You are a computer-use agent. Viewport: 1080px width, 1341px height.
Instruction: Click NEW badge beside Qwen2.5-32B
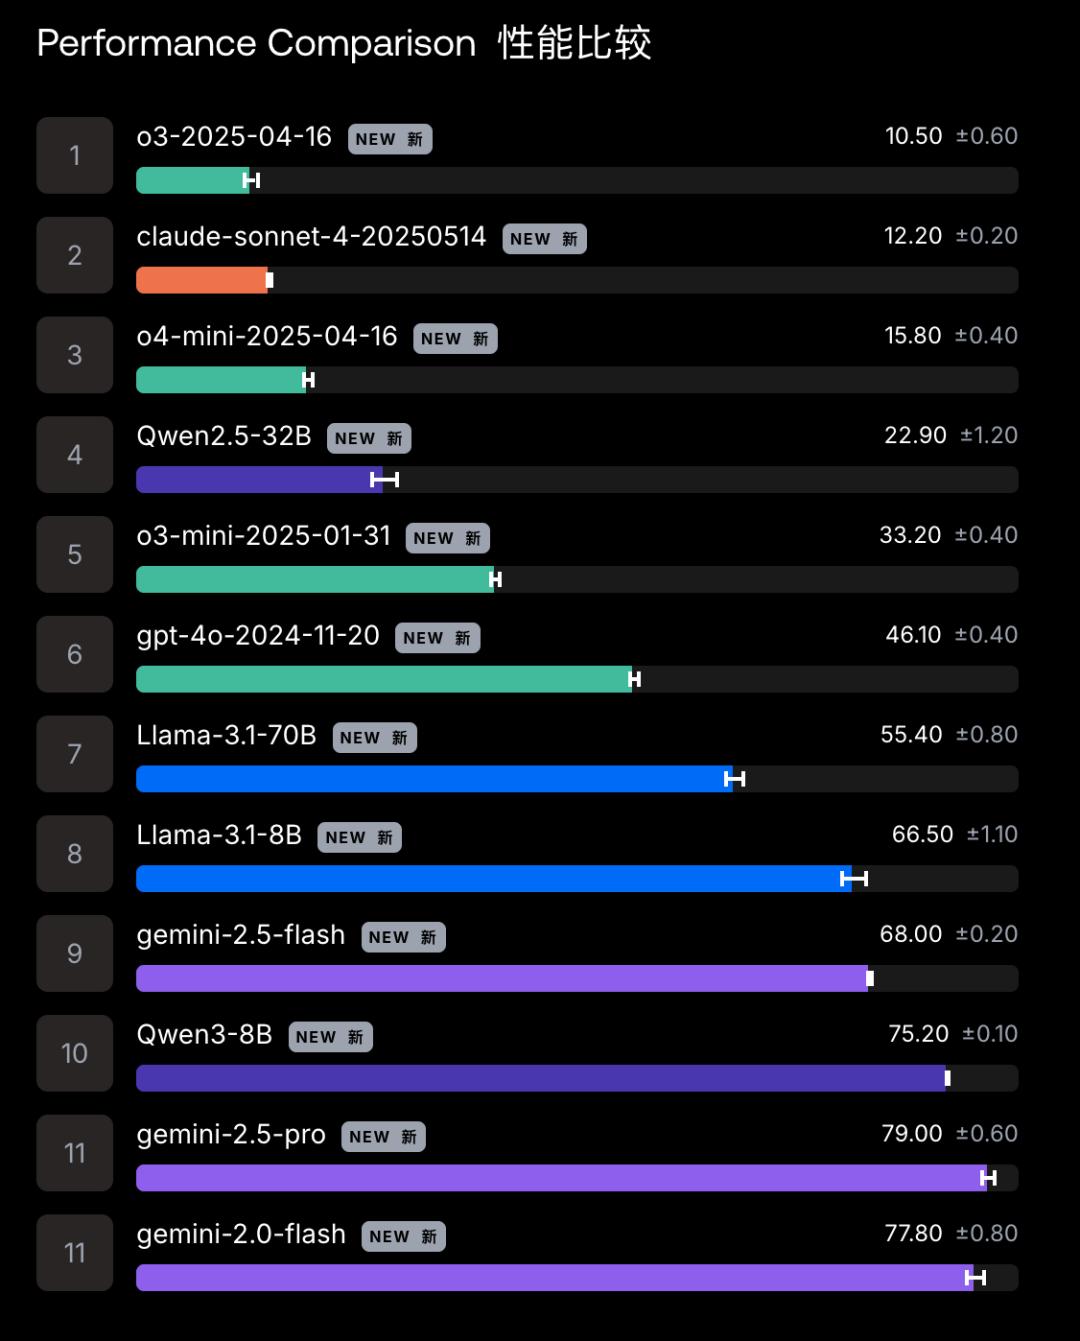coord(369,438)
